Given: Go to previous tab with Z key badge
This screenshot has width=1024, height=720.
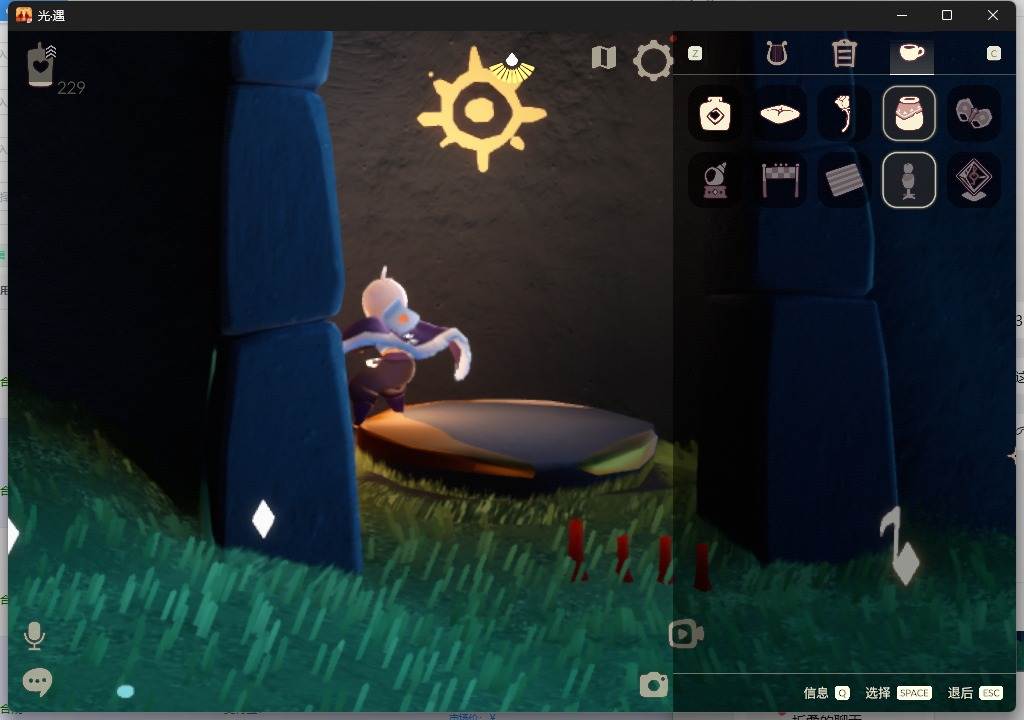Looking at the screenshot, I should click(x=695, y=54).
